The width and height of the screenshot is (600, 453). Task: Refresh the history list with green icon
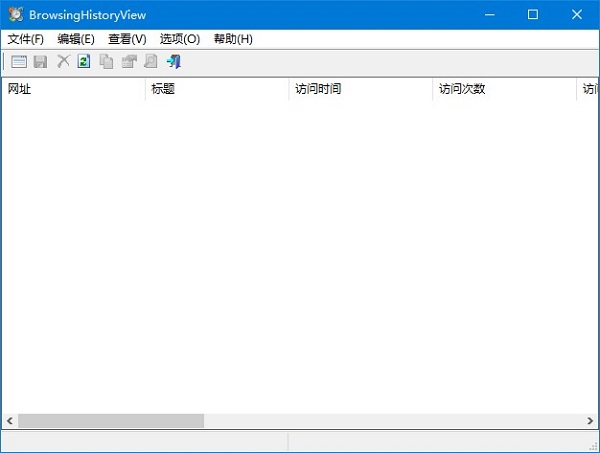tap(84, 61)
